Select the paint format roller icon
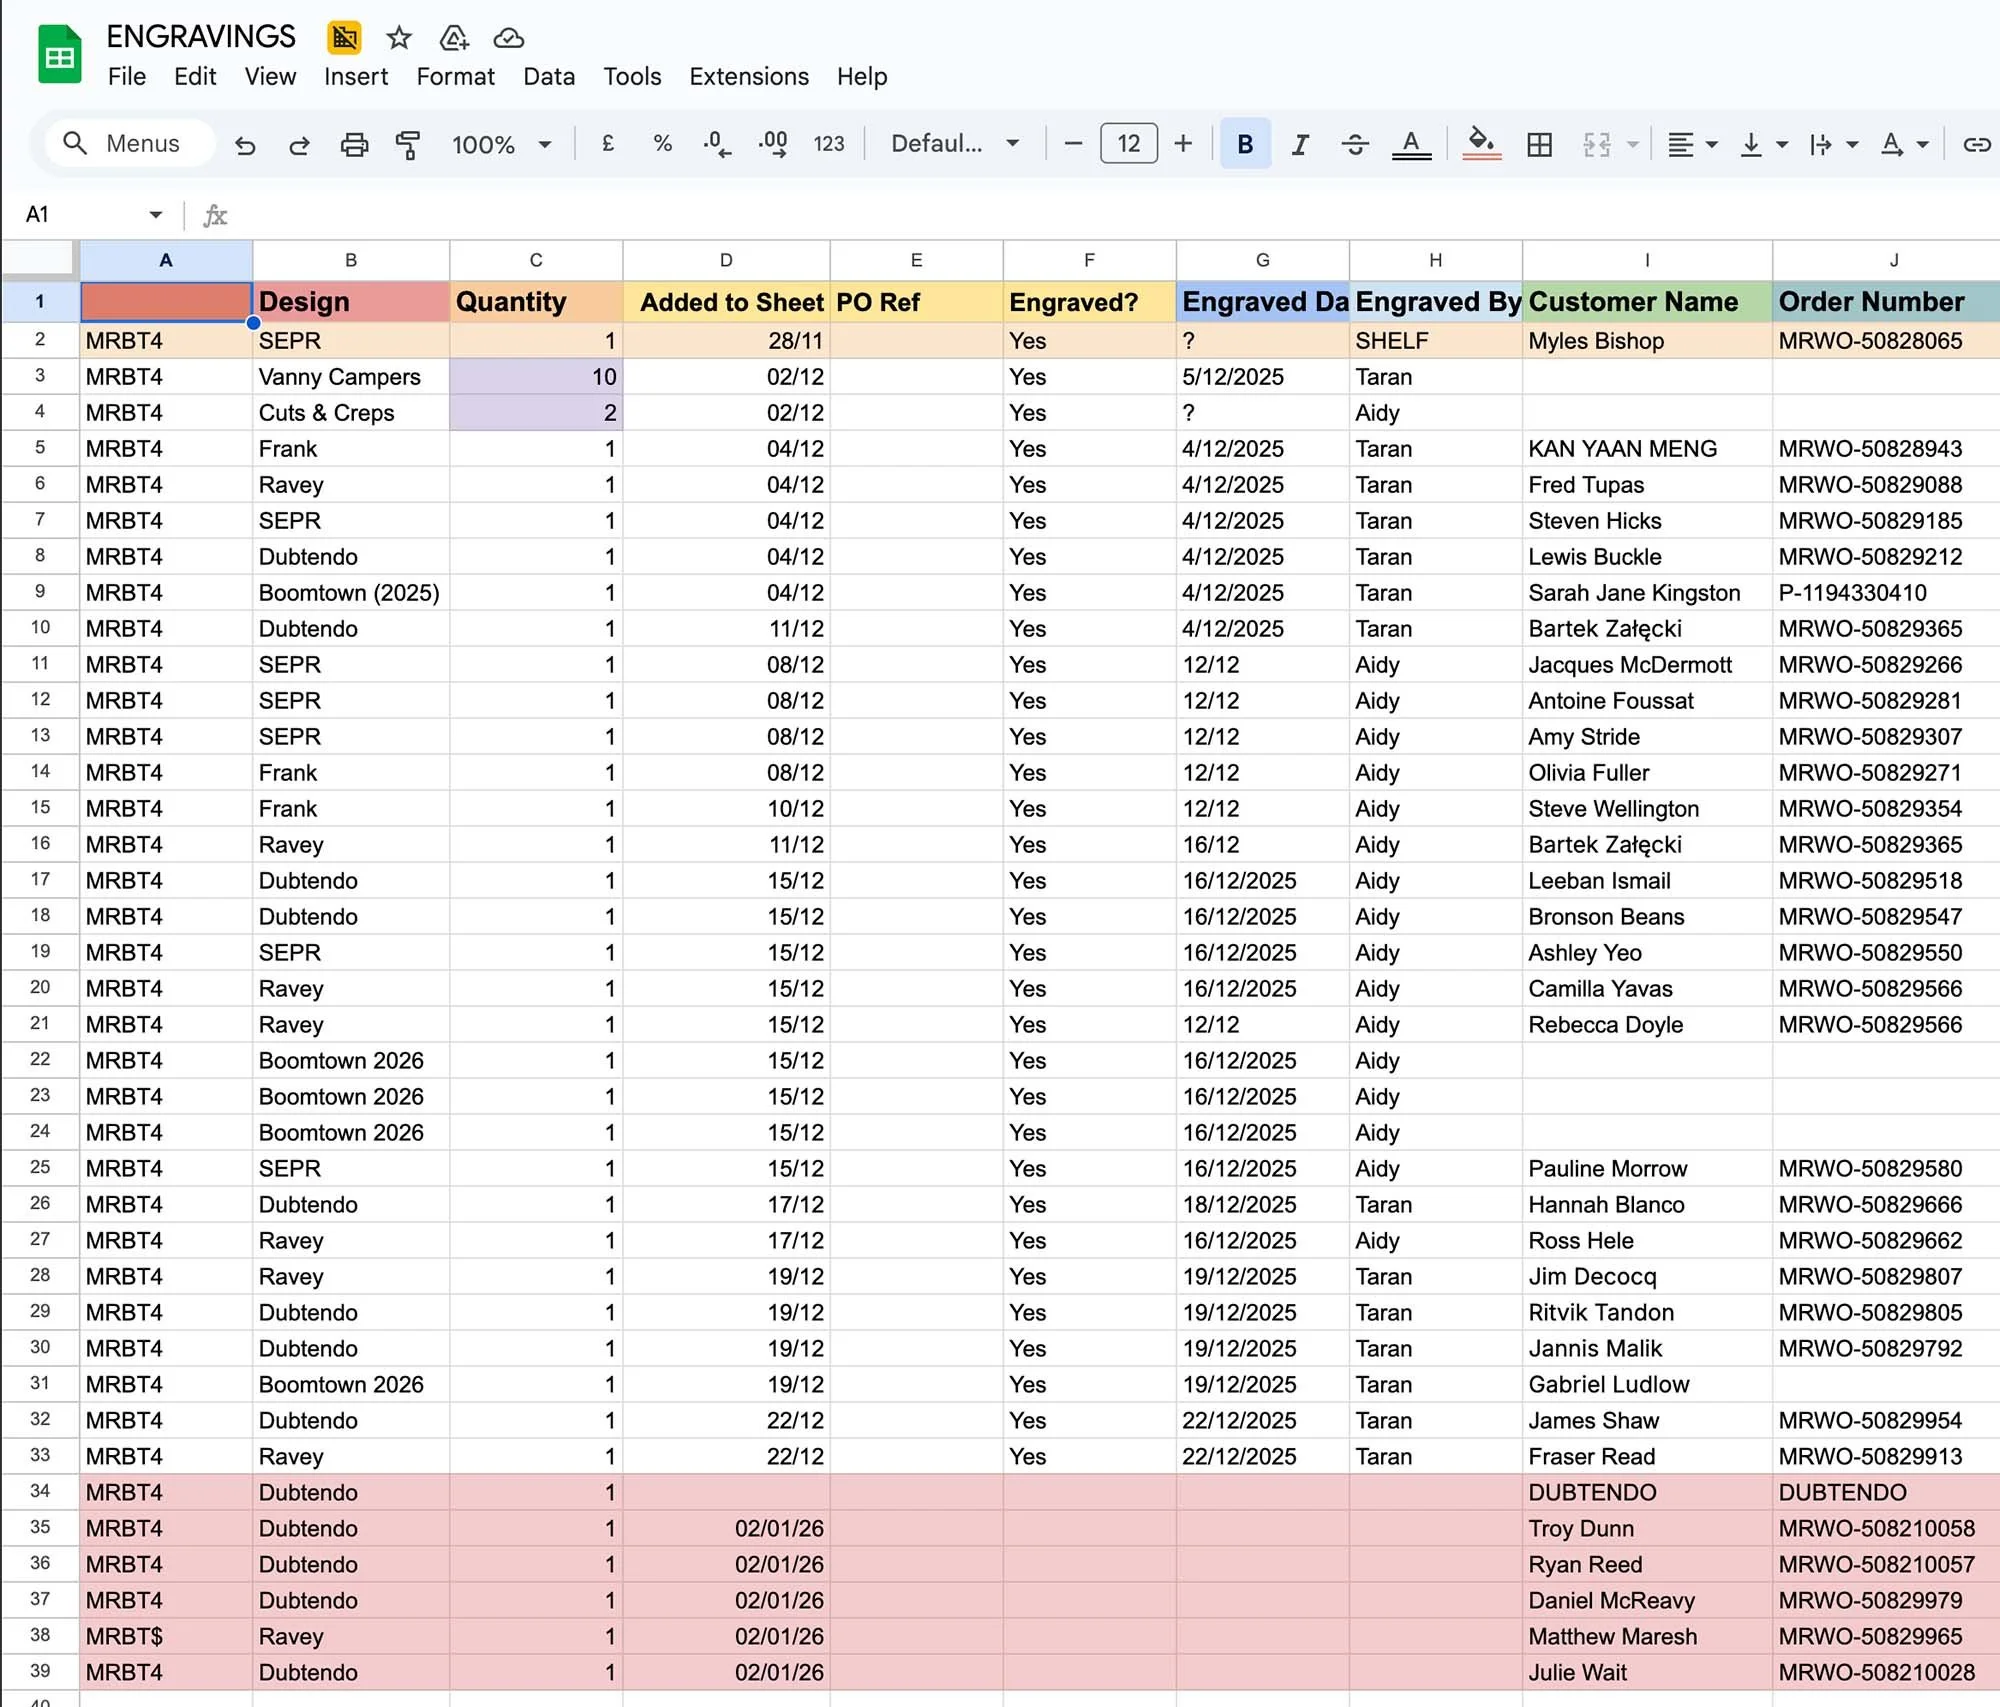The height and width of the screenshot is (1707, 2000). tap(408, 145)
